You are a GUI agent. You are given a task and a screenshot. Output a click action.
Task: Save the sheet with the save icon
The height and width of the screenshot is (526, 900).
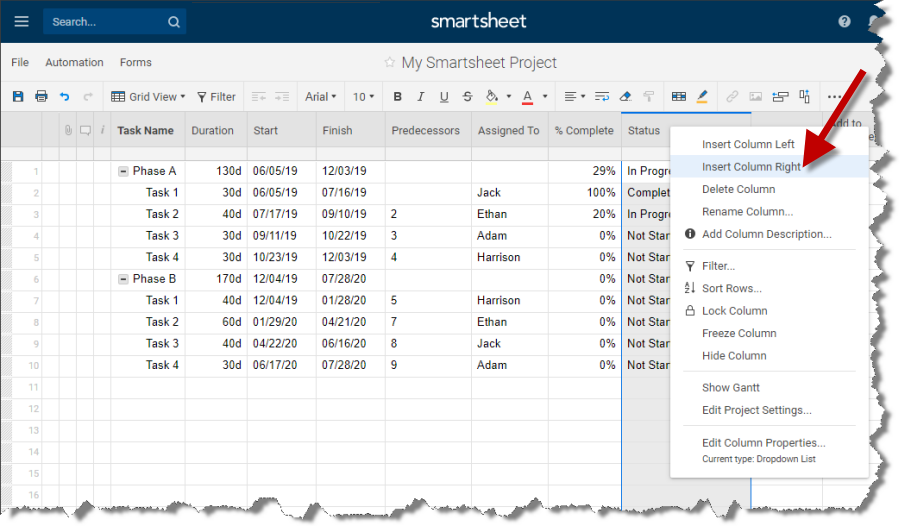click(18, 96)
